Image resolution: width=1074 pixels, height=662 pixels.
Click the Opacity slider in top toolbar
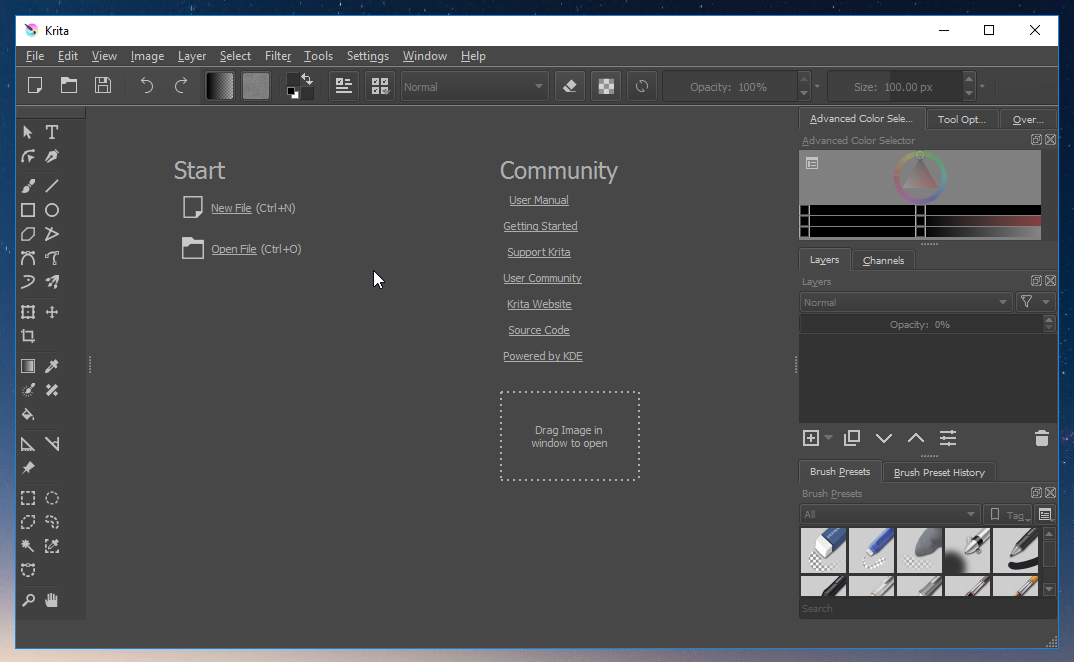point(729,87)
